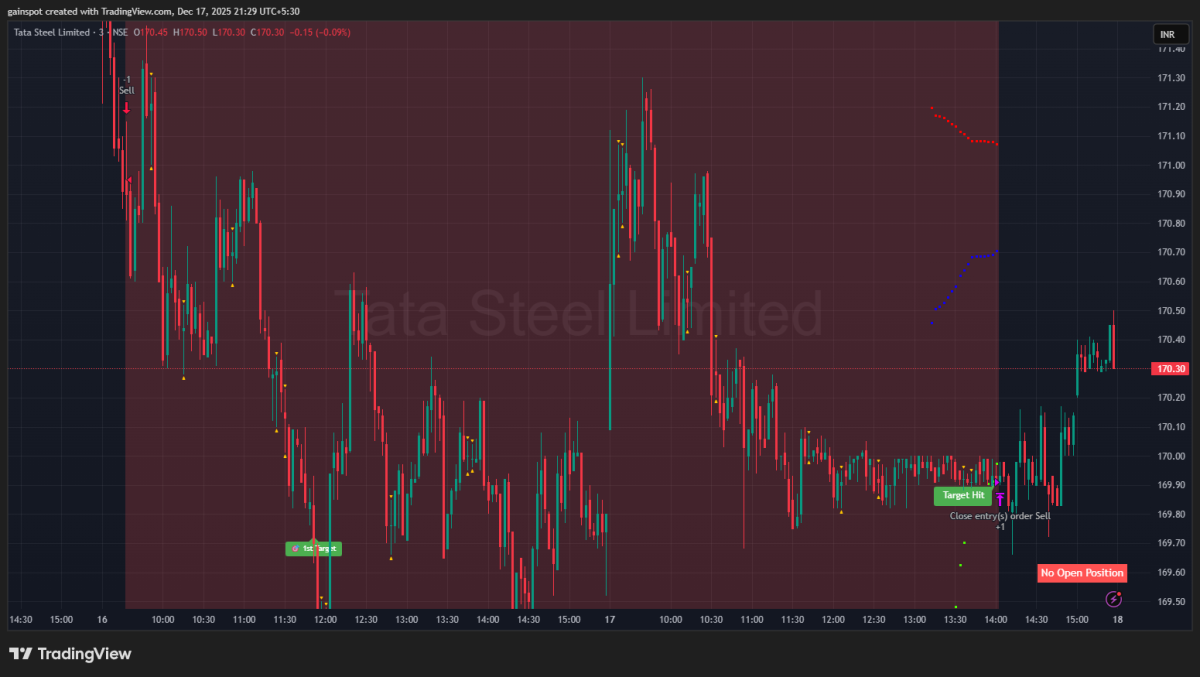
Task: Click the green Target Hit label
Action: 963,495
